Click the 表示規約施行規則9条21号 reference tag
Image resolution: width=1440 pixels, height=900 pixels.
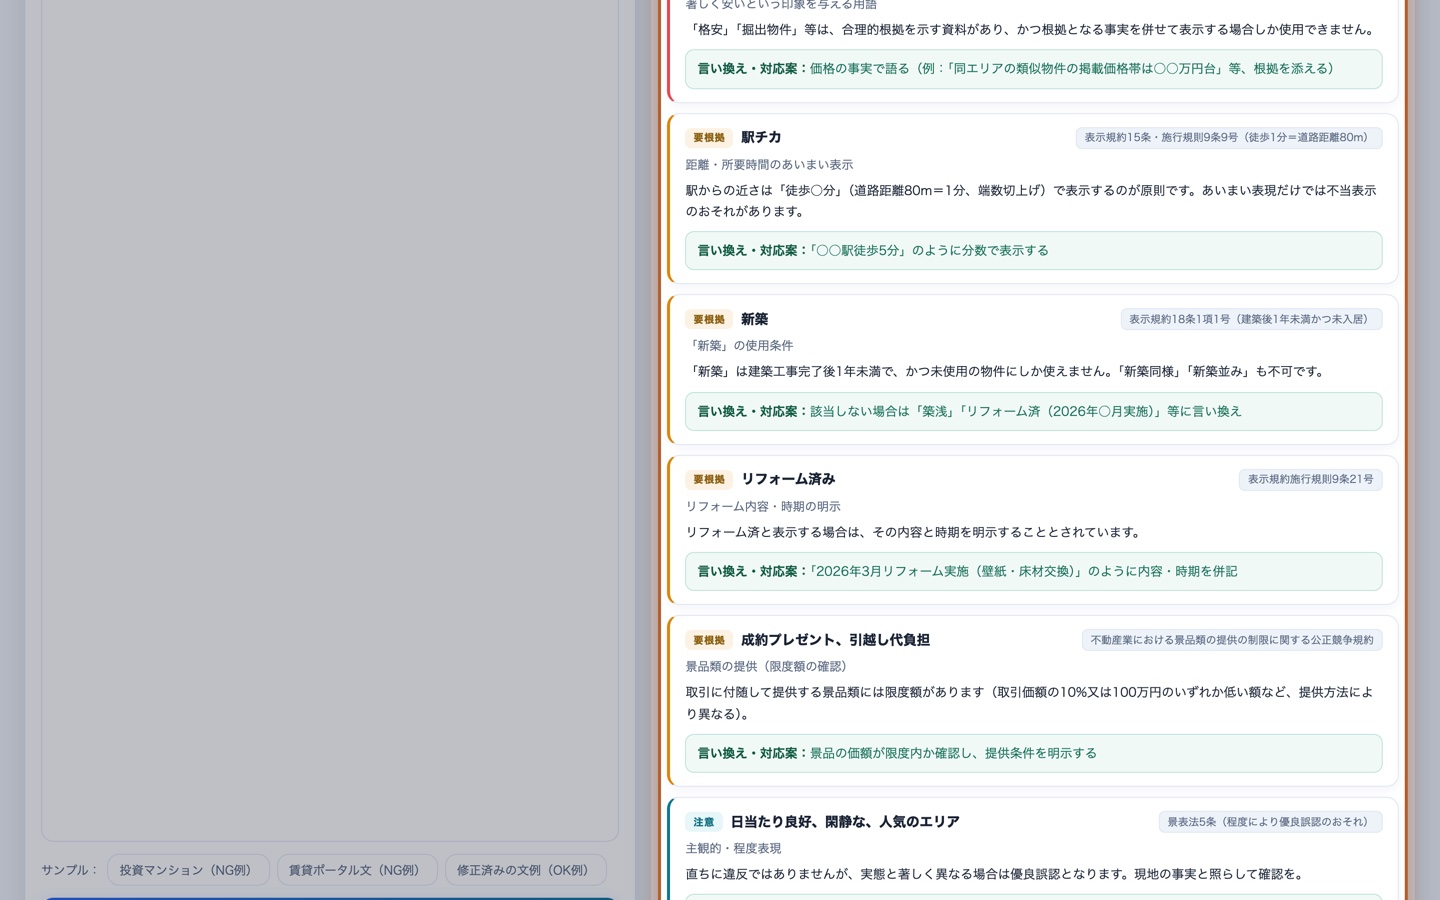click(x=1311, y=479)
